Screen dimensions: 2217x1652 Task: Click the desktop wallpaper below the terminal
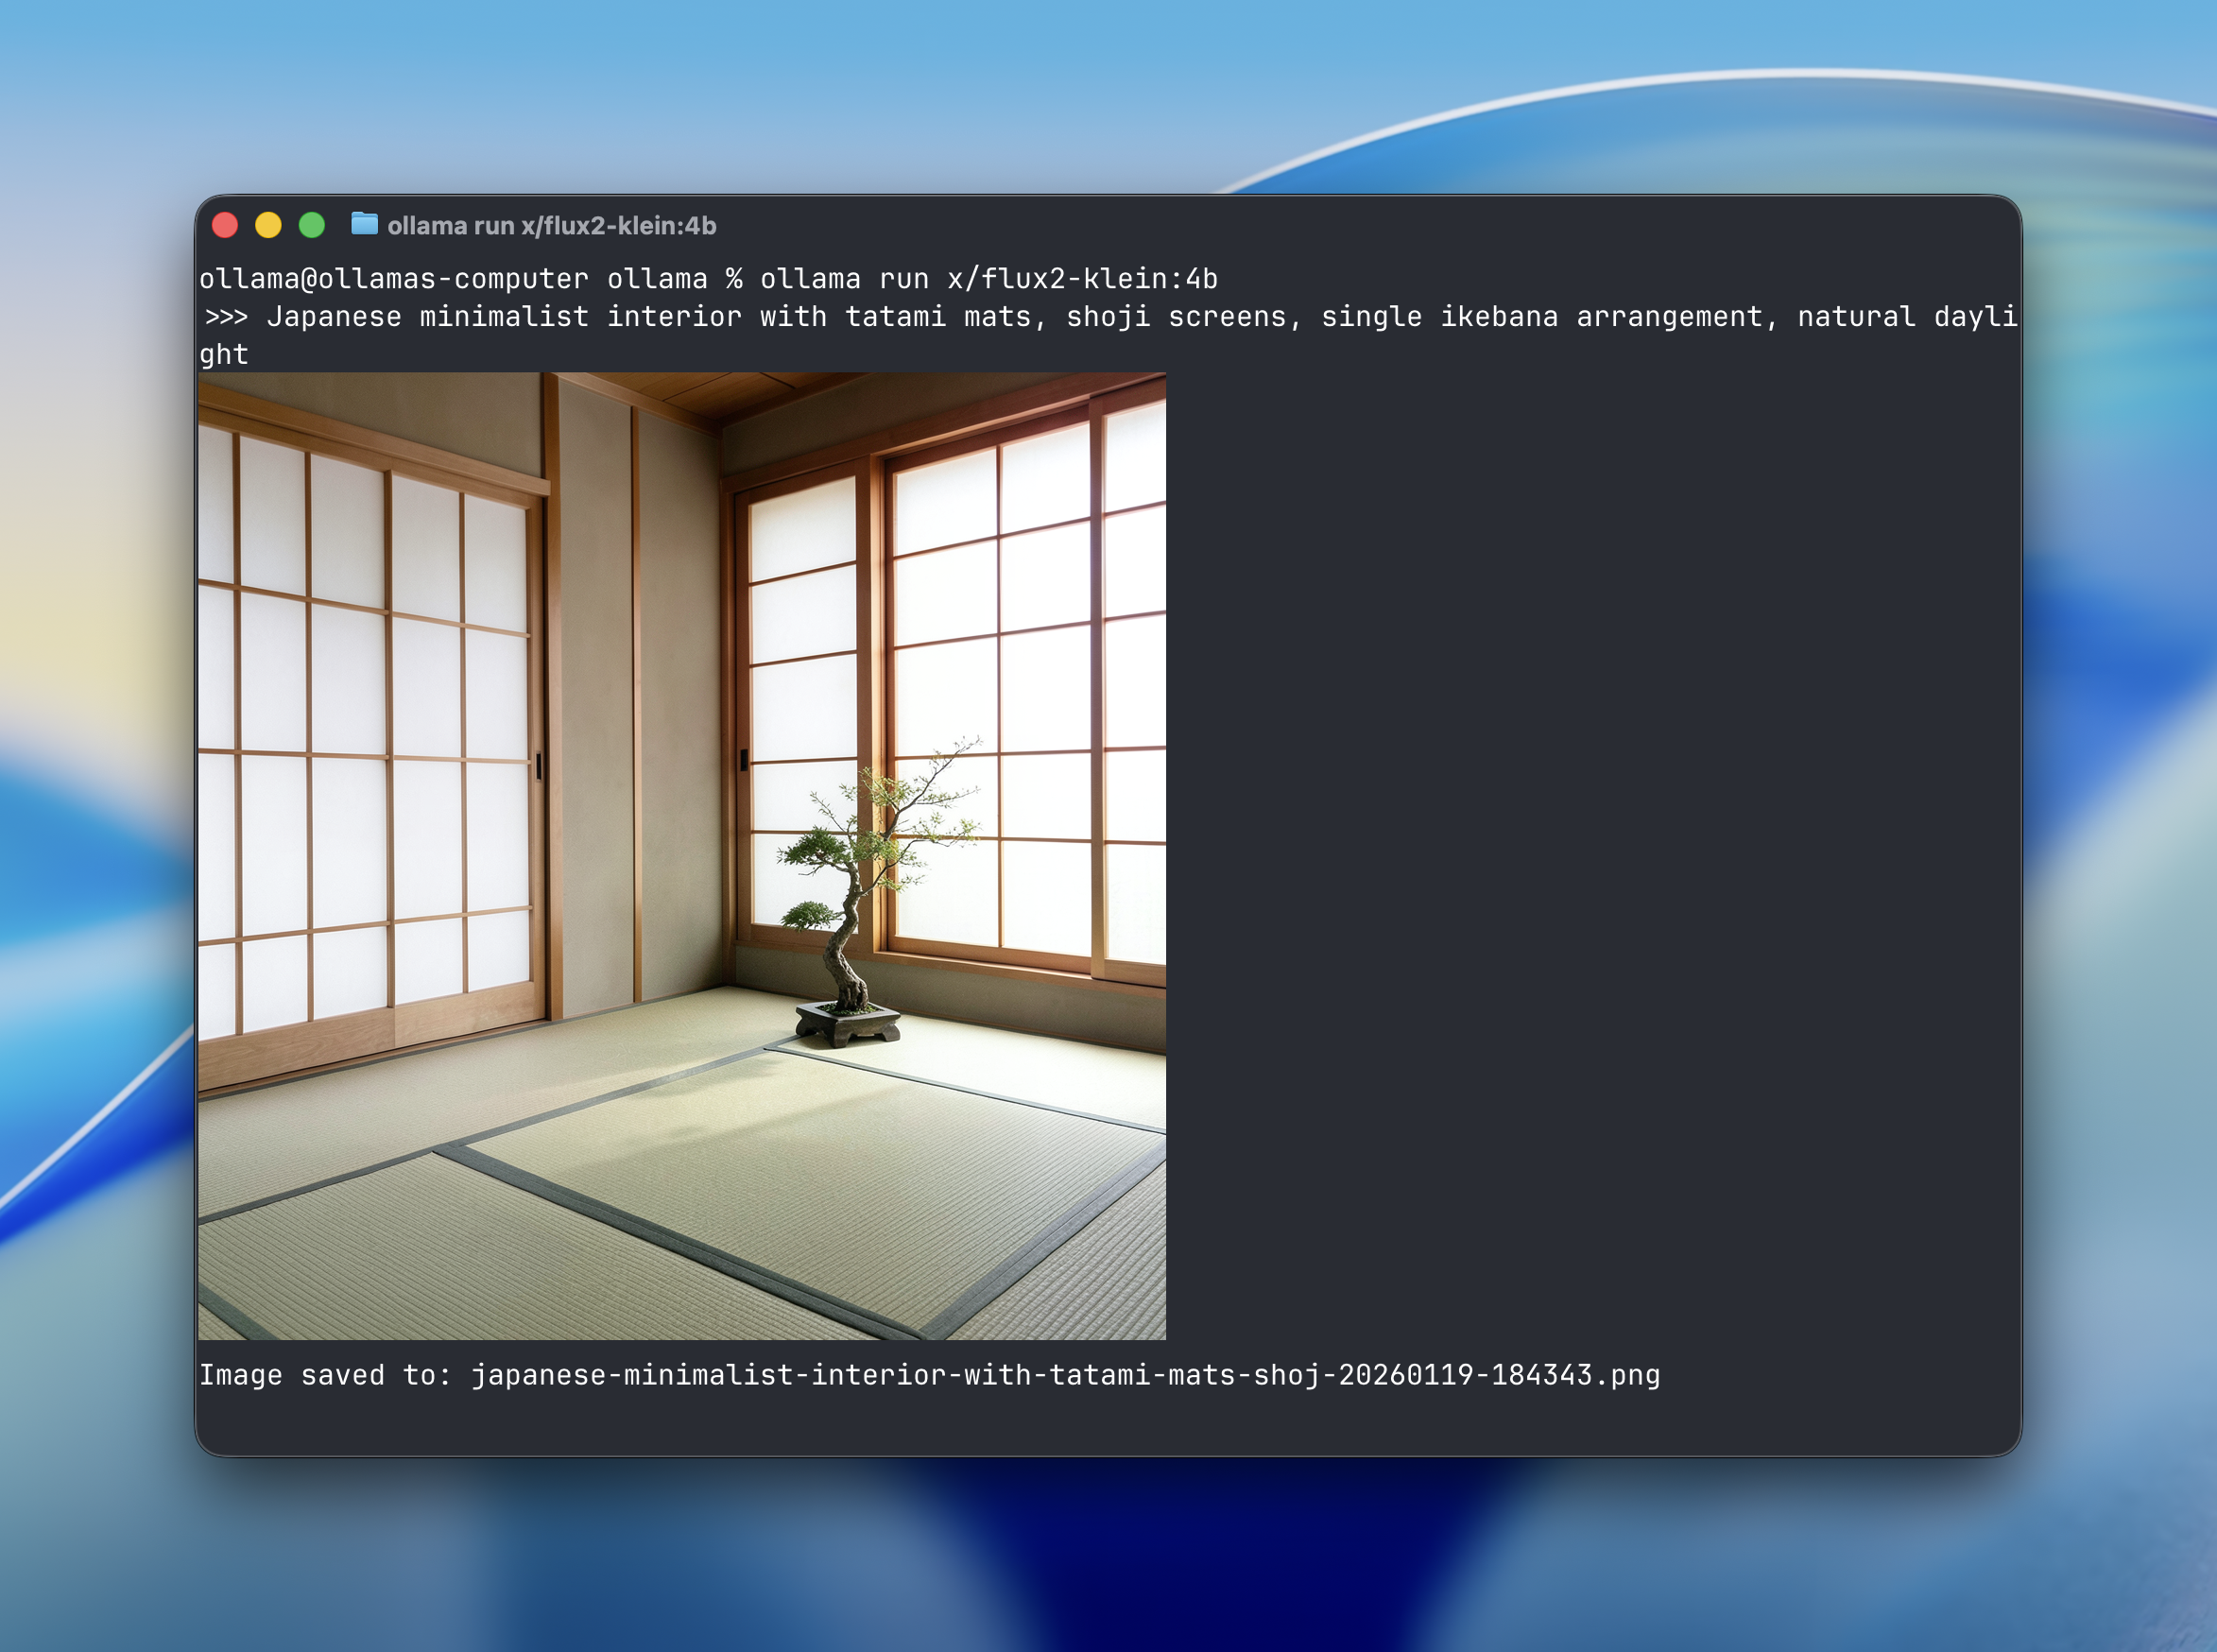(x=1100, y=1560)
